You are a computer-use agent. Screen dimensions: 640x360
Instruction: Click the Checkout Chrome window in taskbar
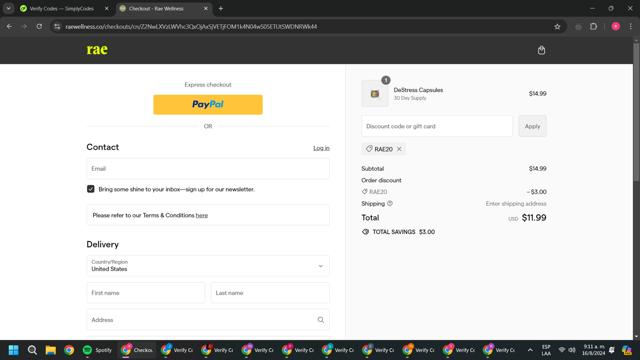pyautogui.click(x=137, y=350)
